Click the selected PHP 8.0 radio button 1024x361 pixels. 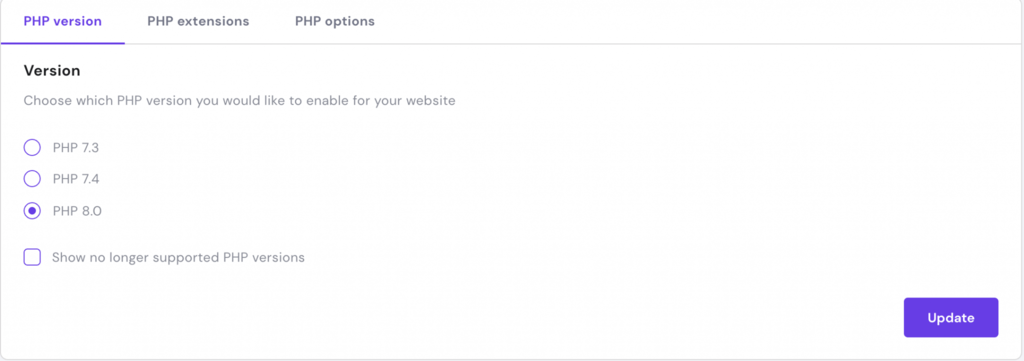click(x=32, y=211)
